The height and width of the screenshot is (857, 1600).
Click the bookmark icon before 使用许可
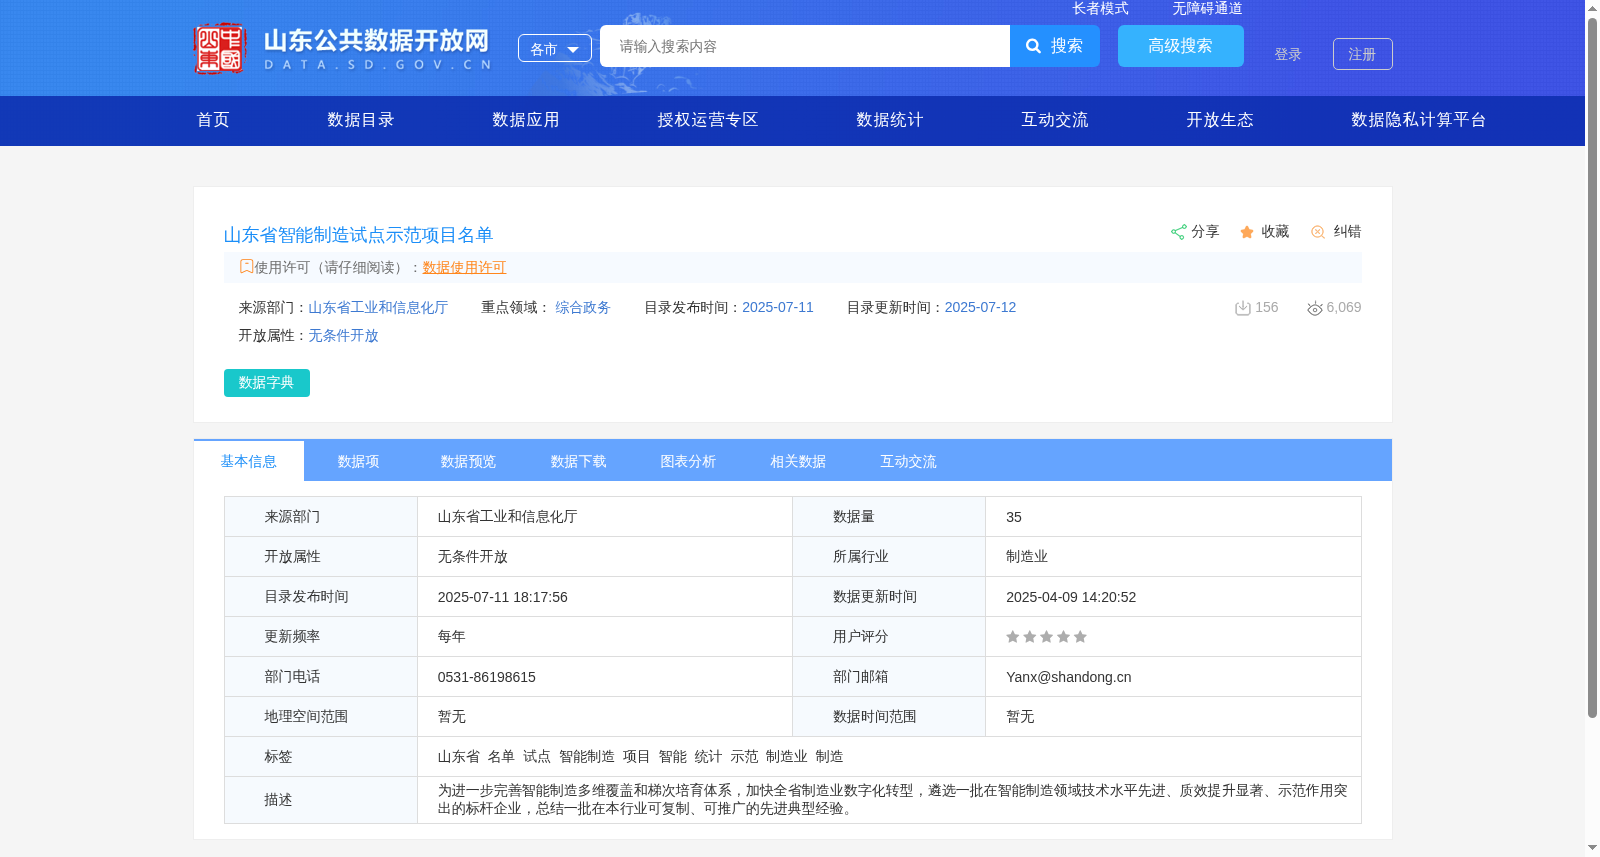pyautogui.click(x=246, y=266)
